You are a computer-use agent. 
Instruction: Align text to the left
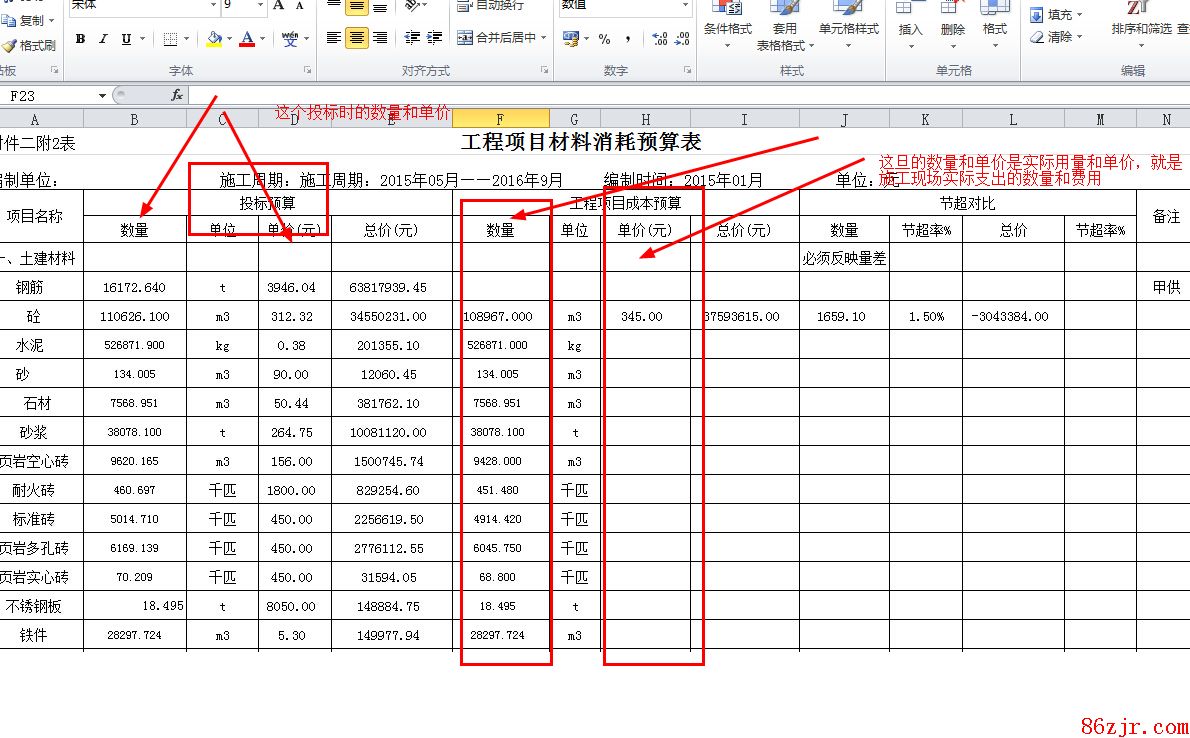pyautogui.click(x=333, y=38)
